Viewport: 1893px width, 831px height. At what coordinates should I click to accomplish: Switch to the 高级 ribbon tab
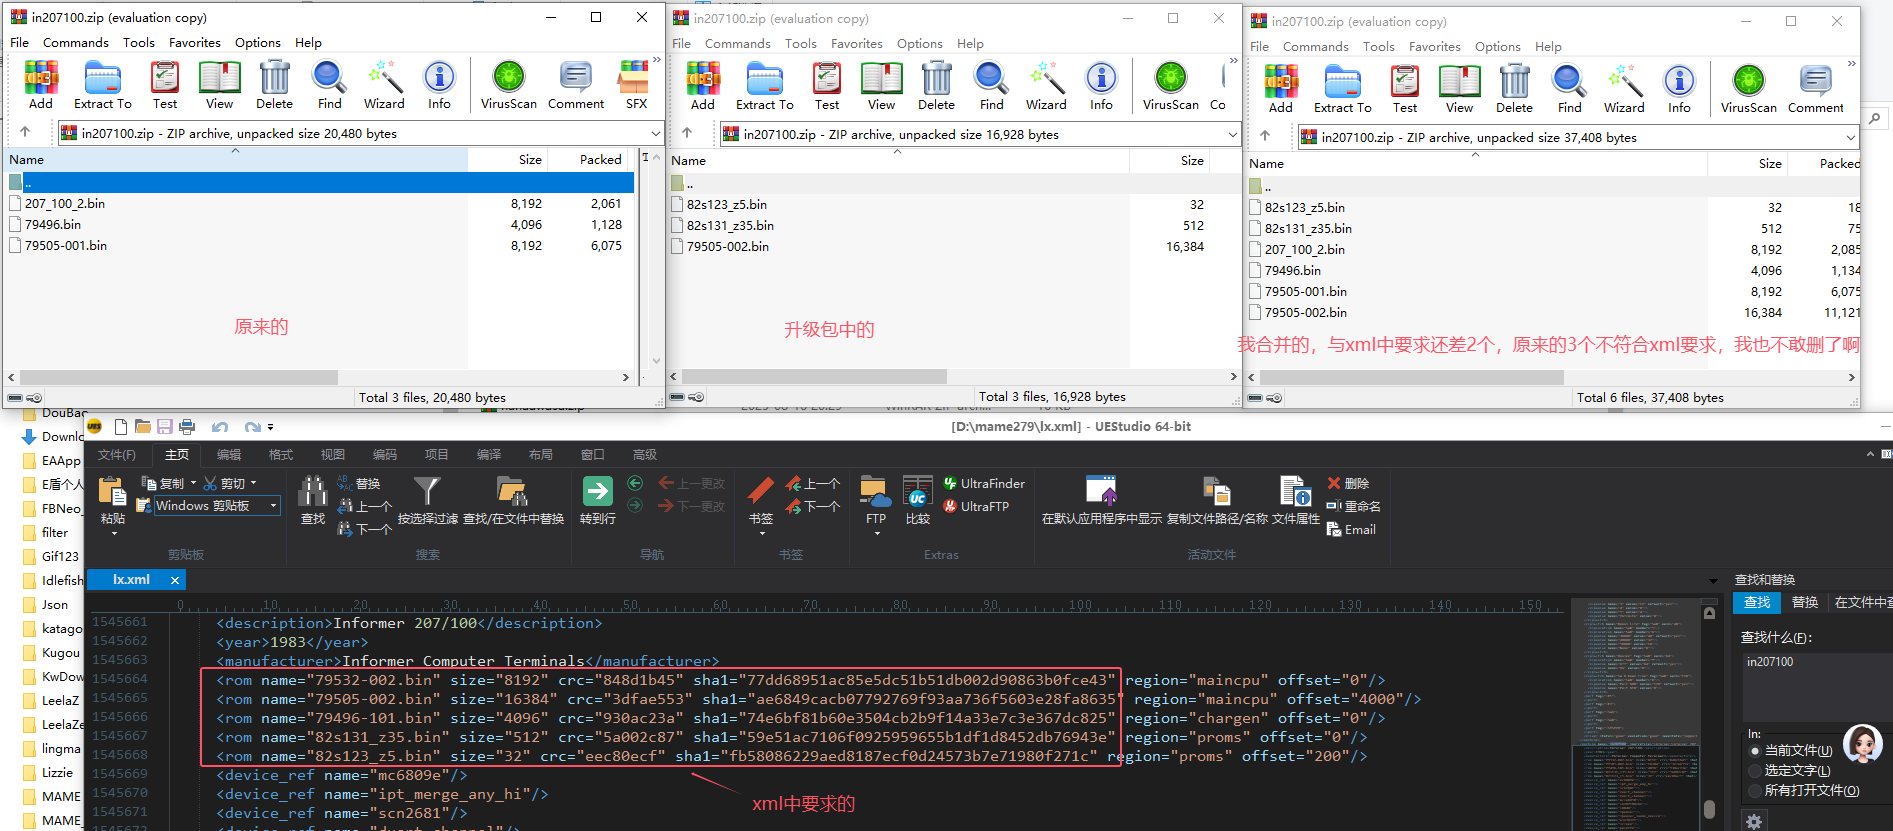tap(645, 455)
